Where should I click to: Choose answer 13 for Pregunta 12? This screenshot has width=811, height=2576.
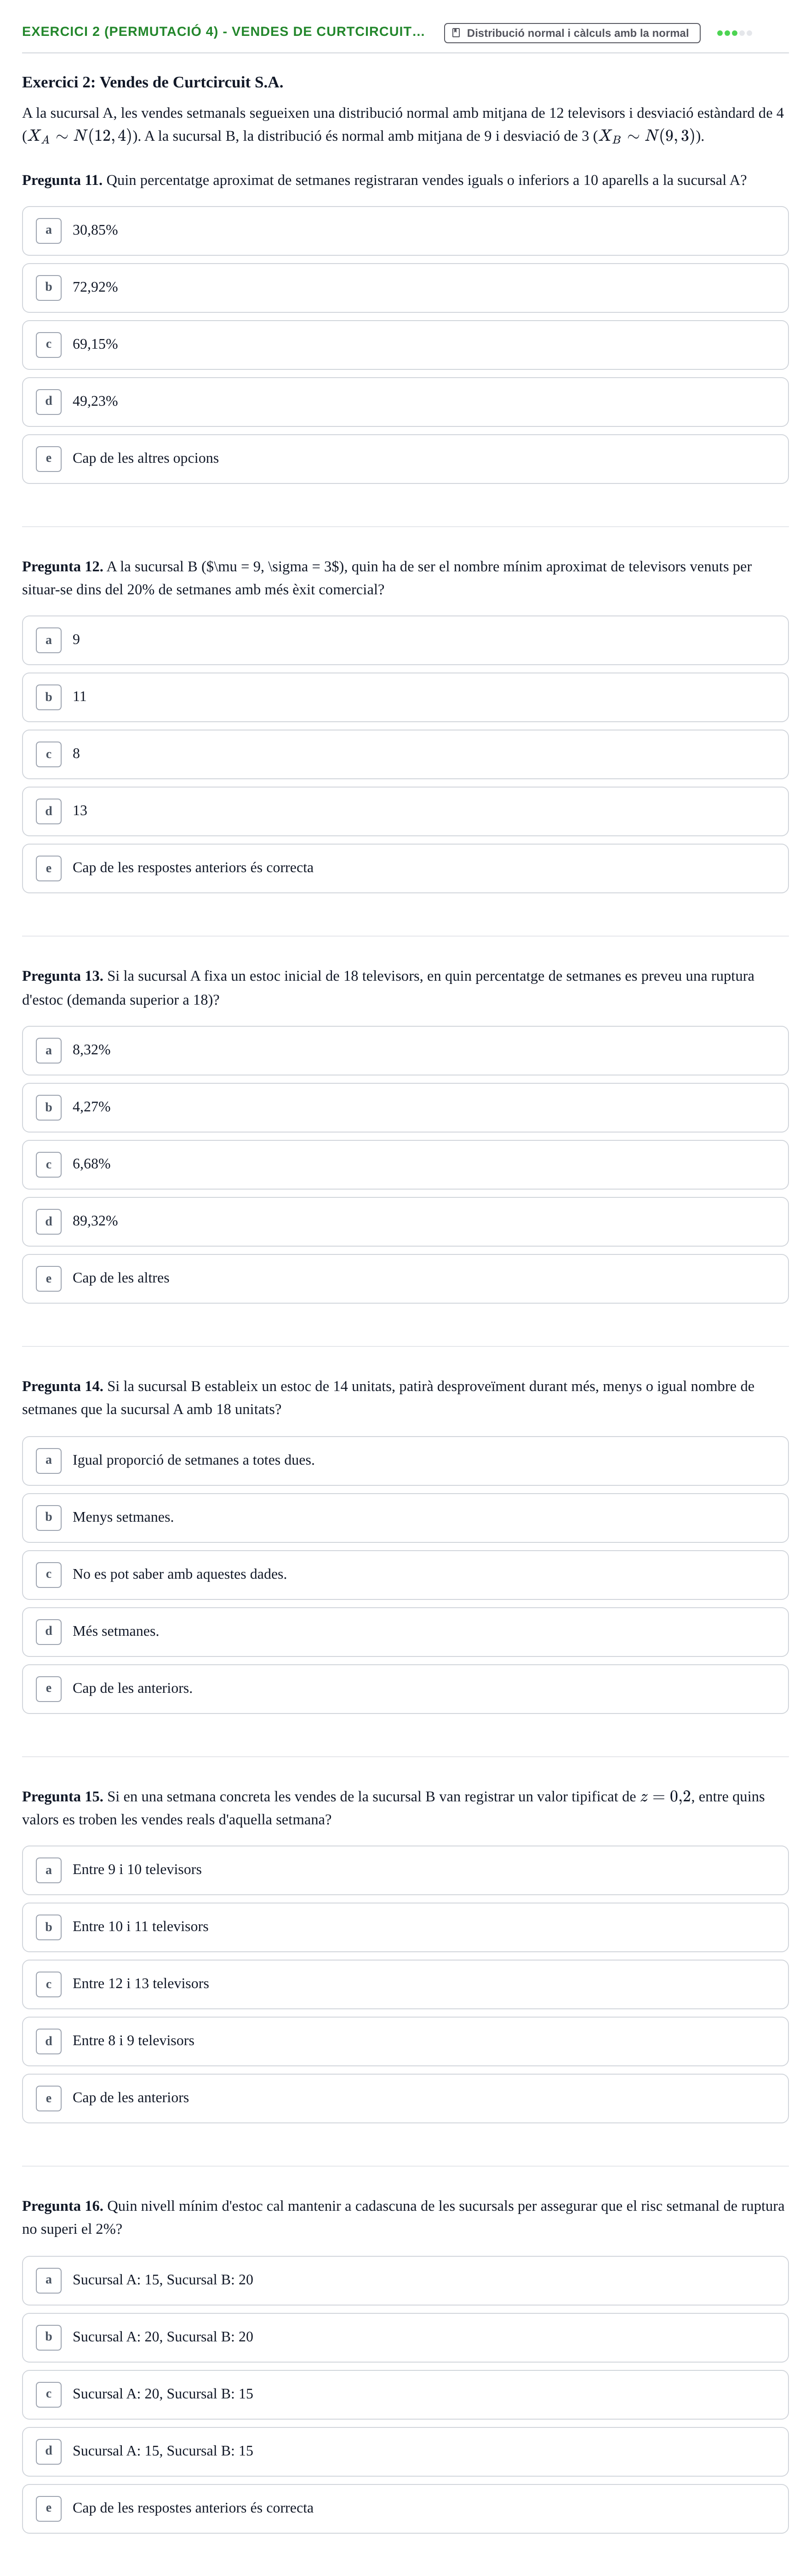coord(405,811)
